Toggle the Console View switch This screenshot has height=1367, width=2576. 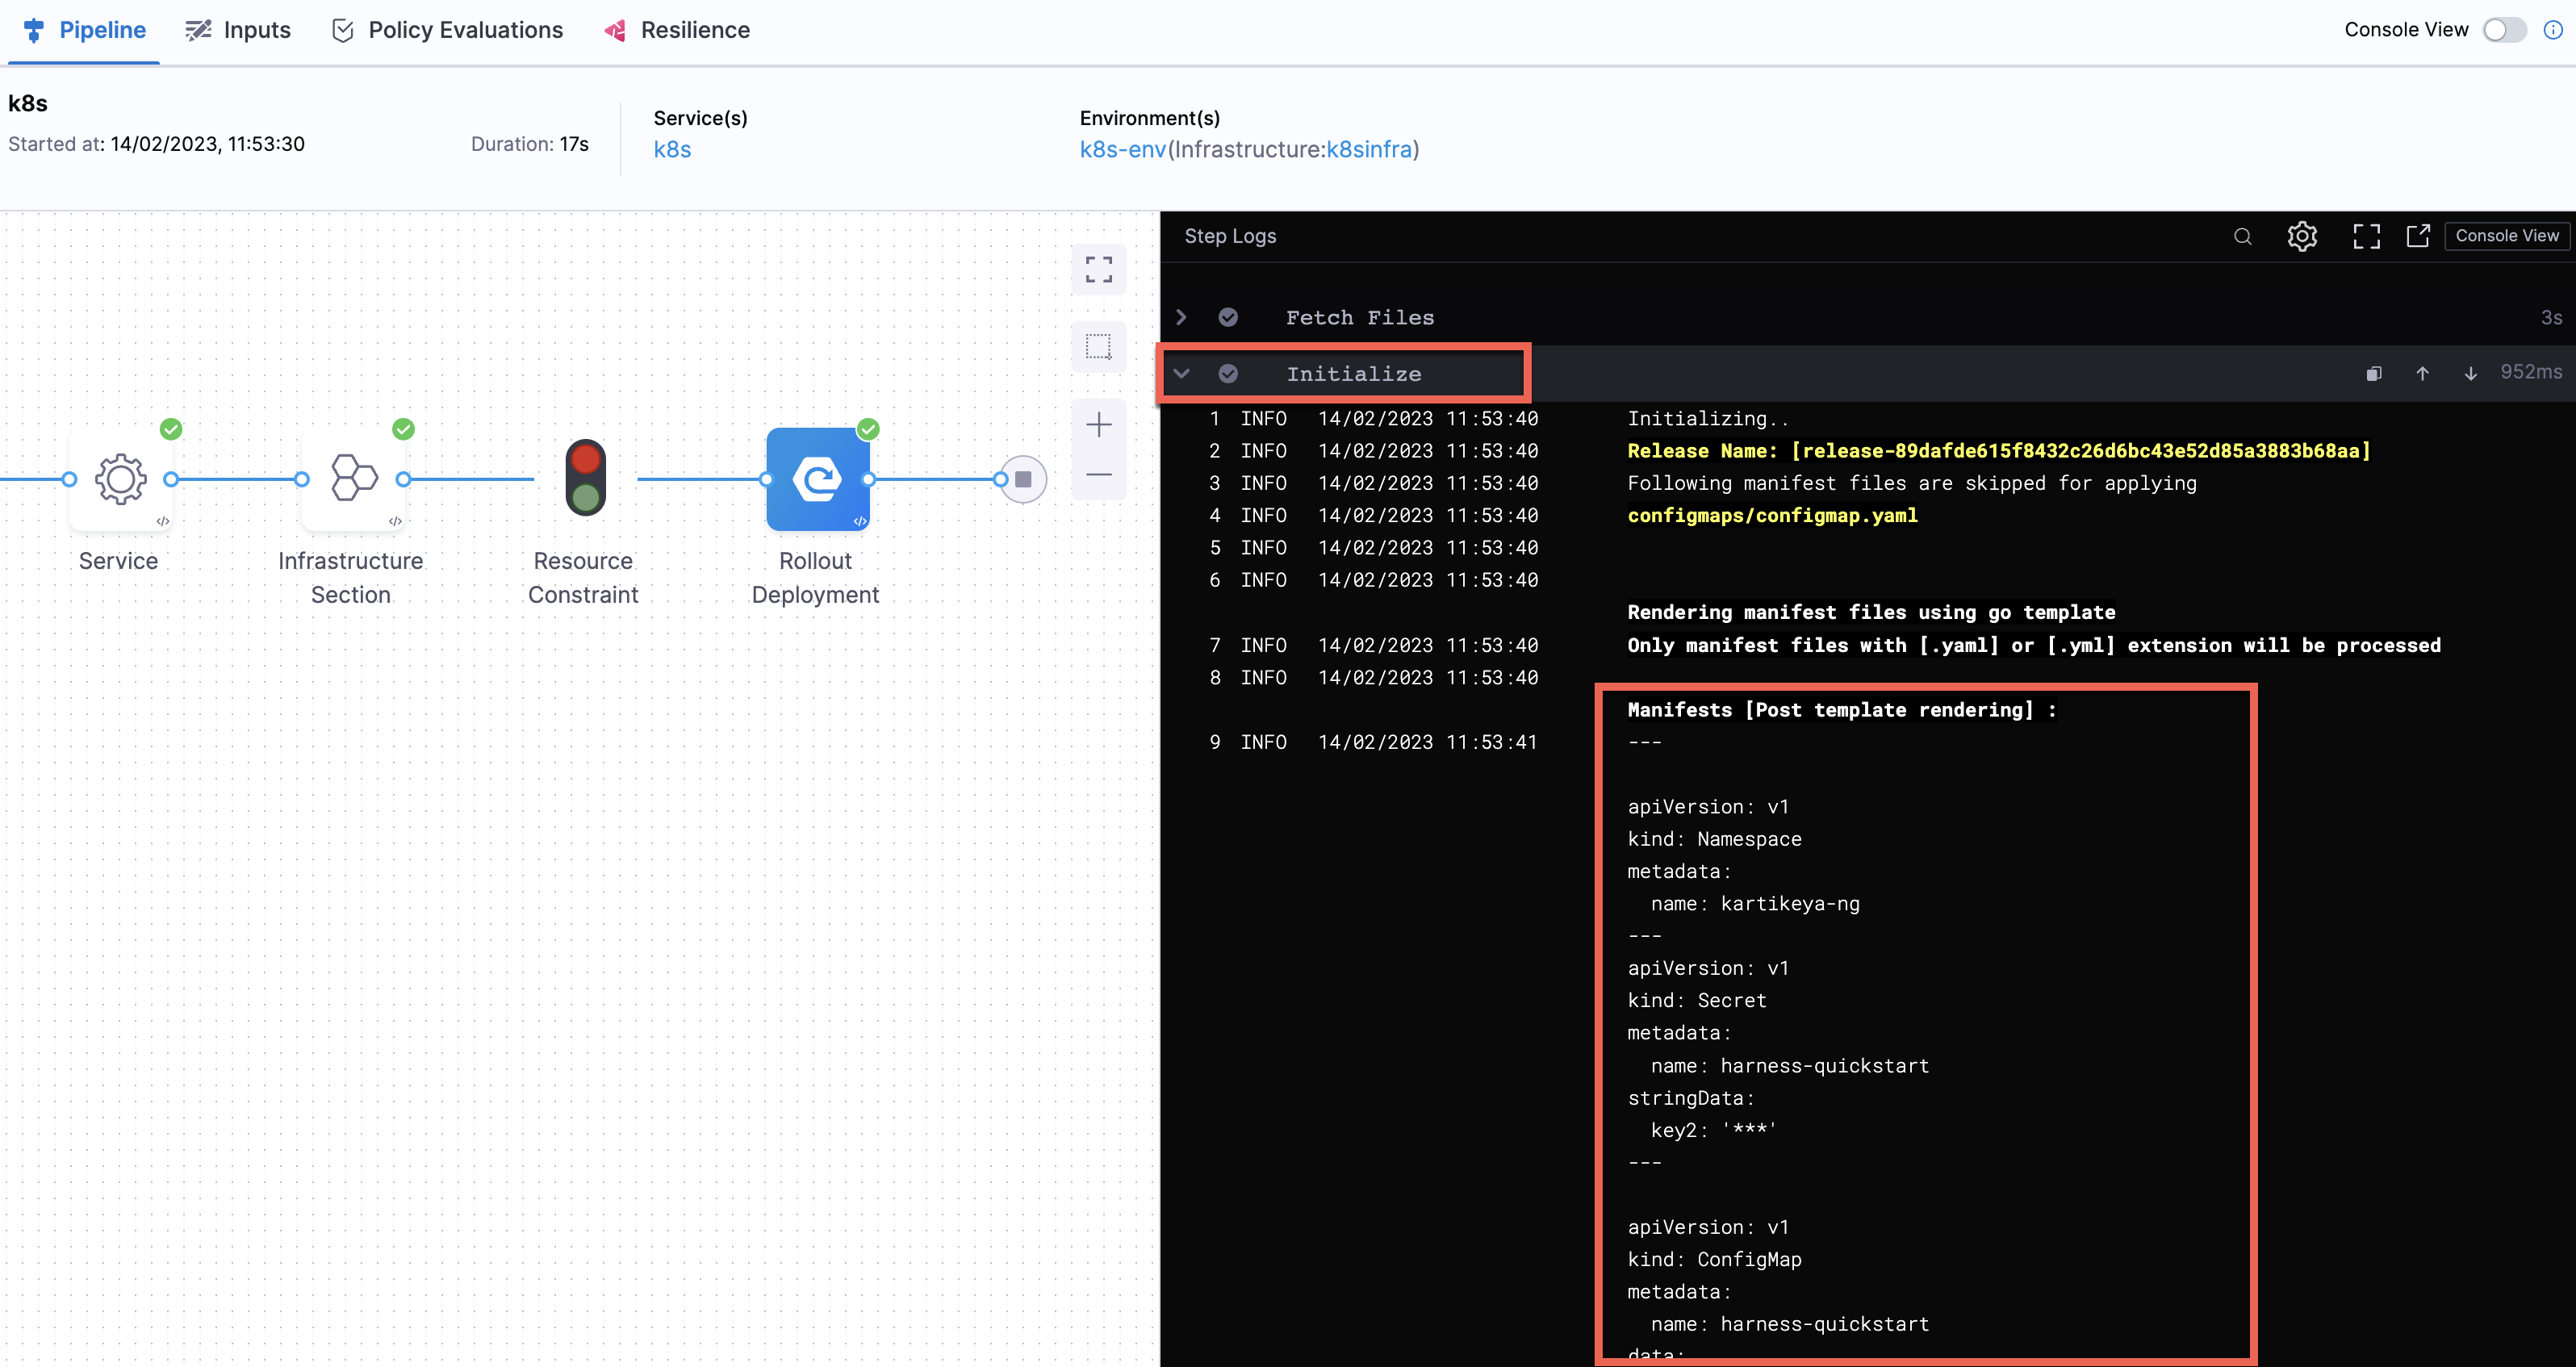(2504, 30)
